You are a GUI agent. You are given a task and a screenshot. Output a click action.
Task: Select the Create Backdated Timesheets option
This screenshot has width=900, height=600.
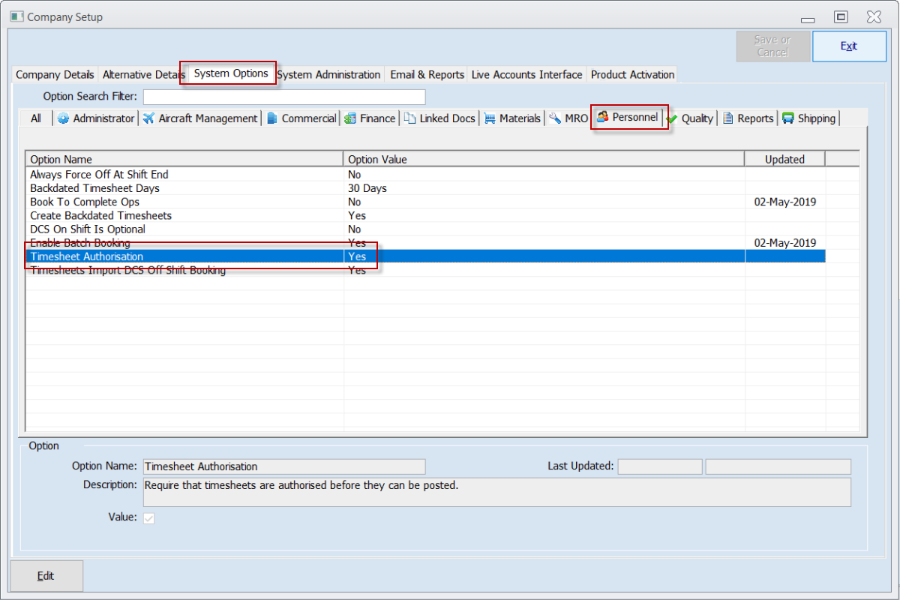tap(425, 216)
